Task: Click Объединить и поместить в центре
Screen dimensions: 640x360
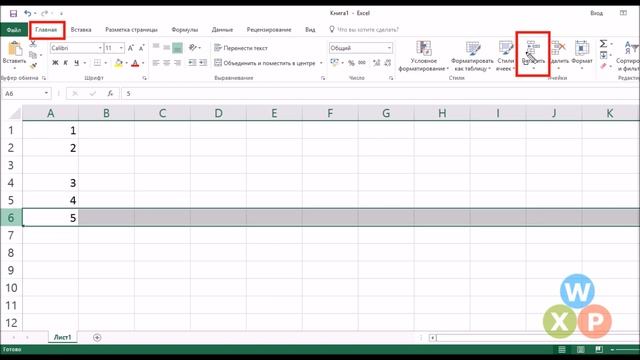Action: tap(265, 63)
